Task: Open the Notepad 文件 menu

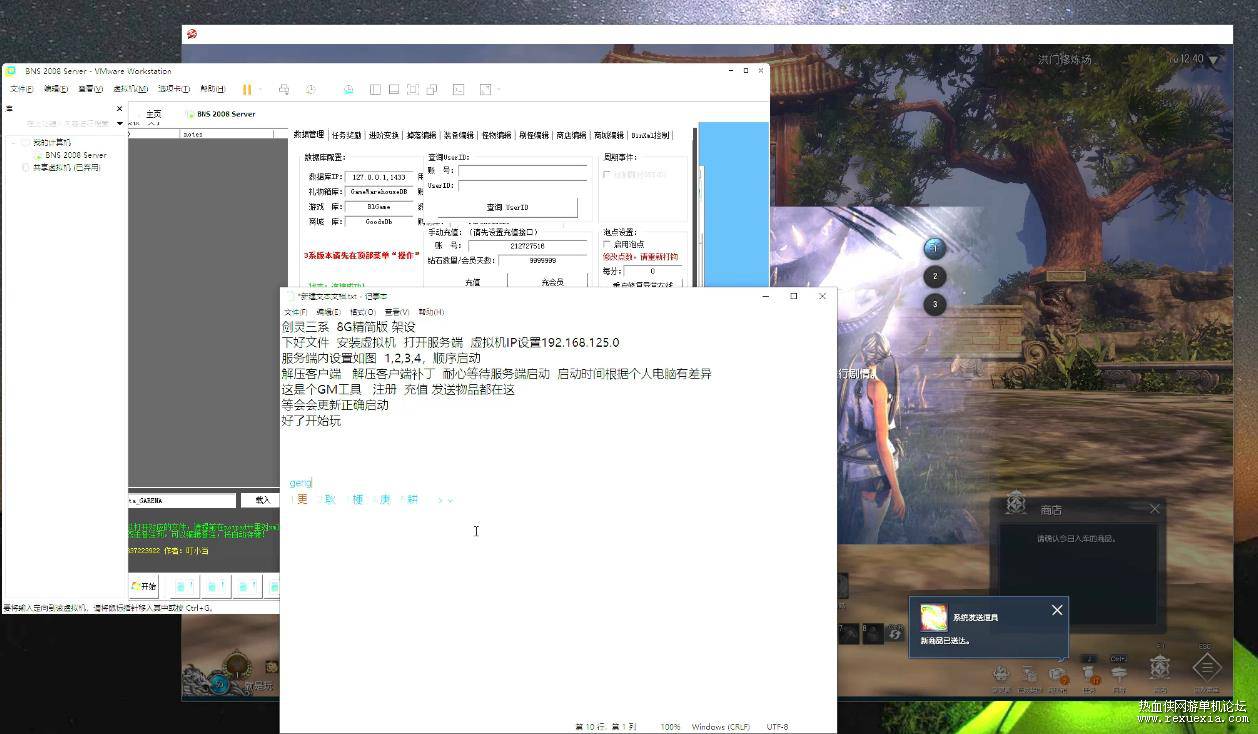Action: (295, 312)
